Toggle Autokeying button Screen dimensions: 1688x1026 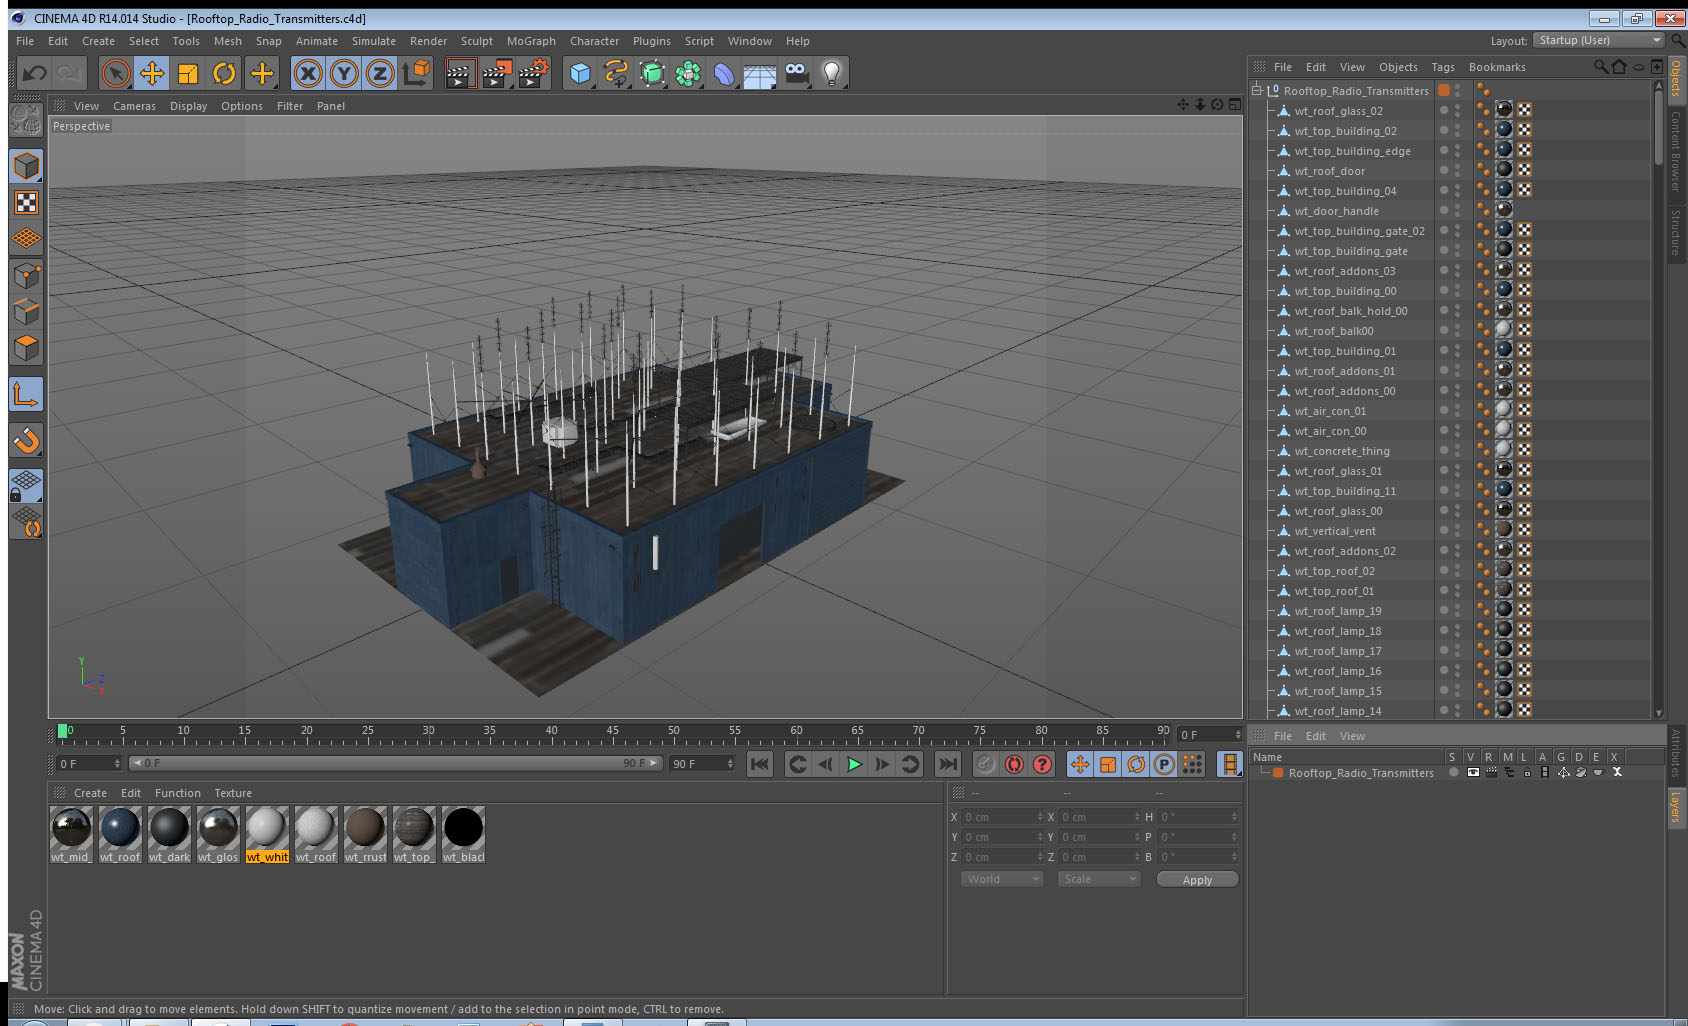(x=1014, y=764)
